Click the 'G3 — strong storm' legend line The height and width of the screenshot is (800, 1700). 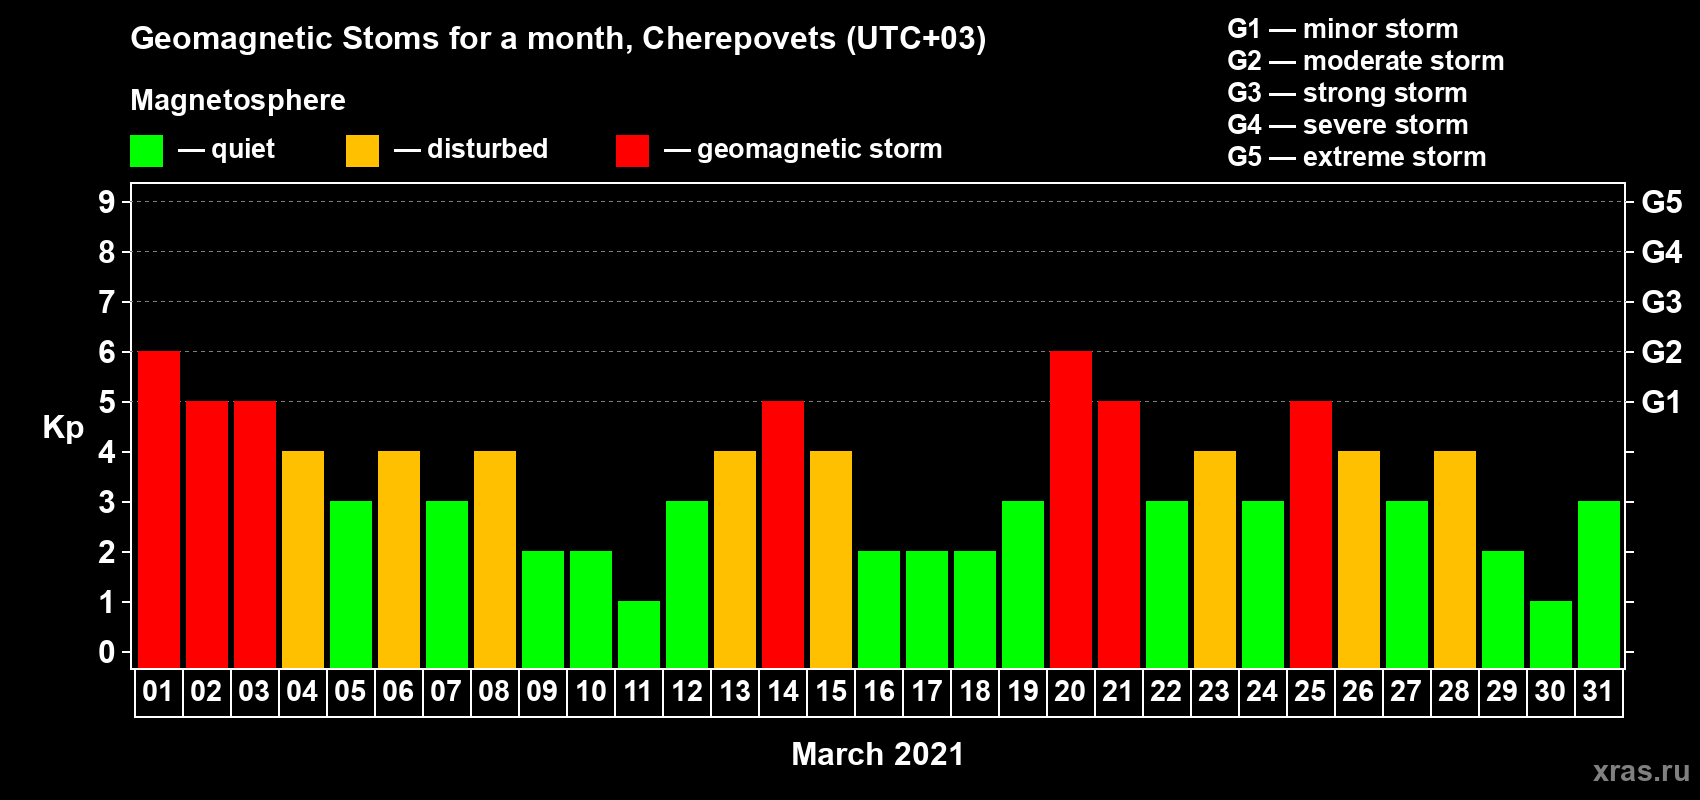click(x=1347, y=93)
